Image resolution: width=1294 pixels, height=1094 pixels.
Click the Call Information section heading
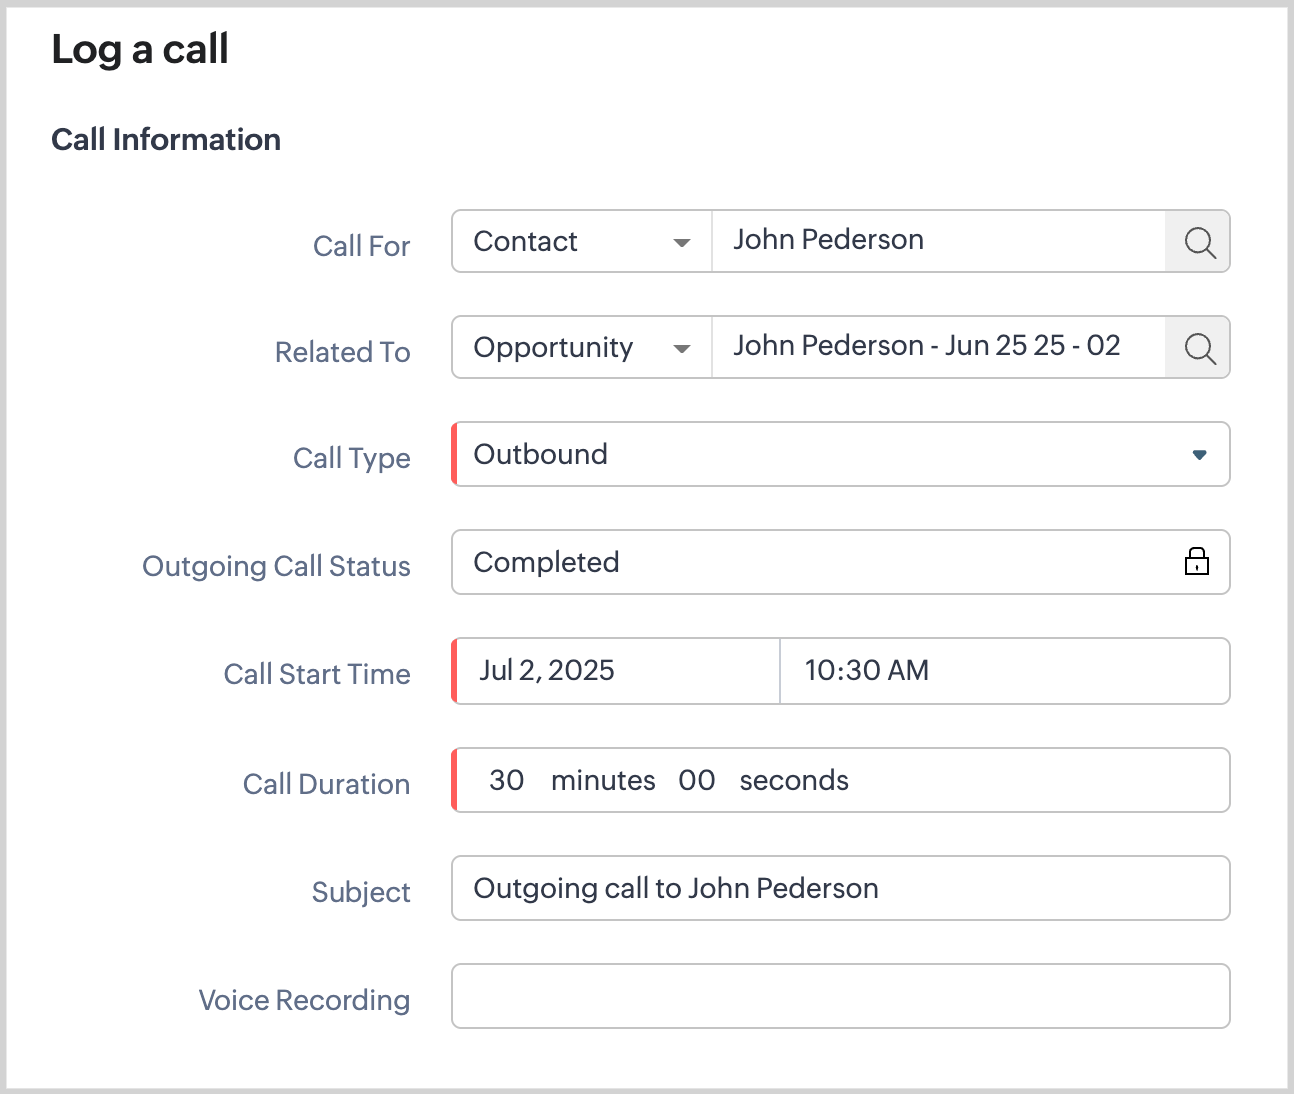coord(166,140)
